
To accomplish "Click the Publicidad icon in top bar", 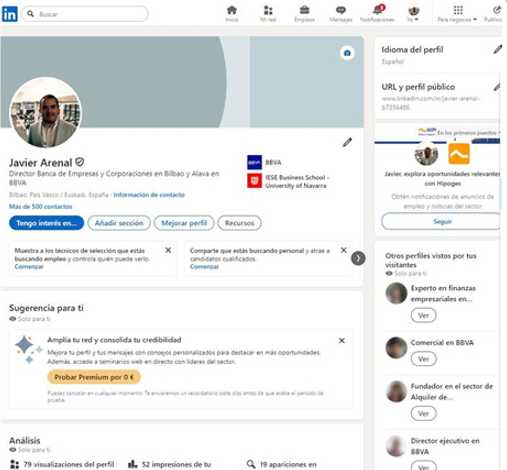I will point(496,10).
